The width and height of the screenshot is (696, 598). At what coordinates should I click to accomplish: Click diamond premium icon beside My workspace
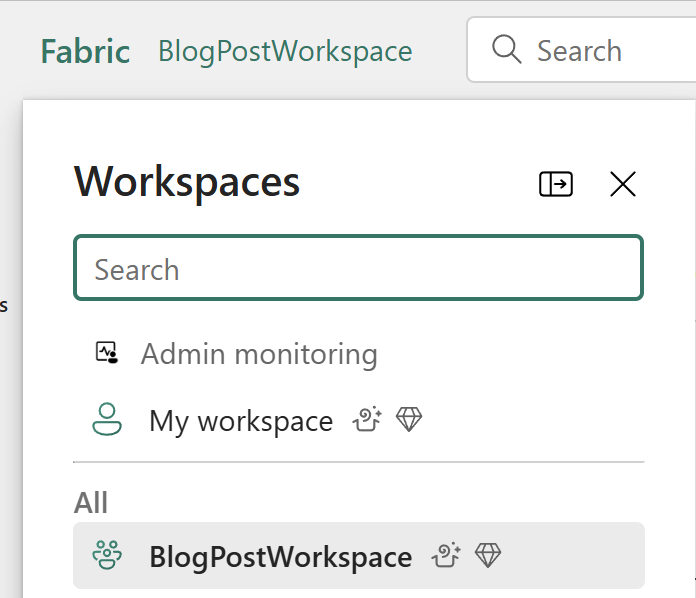(x=409, y=419)
